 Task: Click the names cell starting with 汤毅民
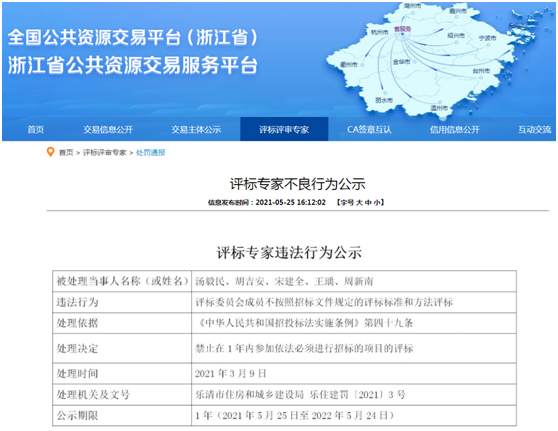354,281
